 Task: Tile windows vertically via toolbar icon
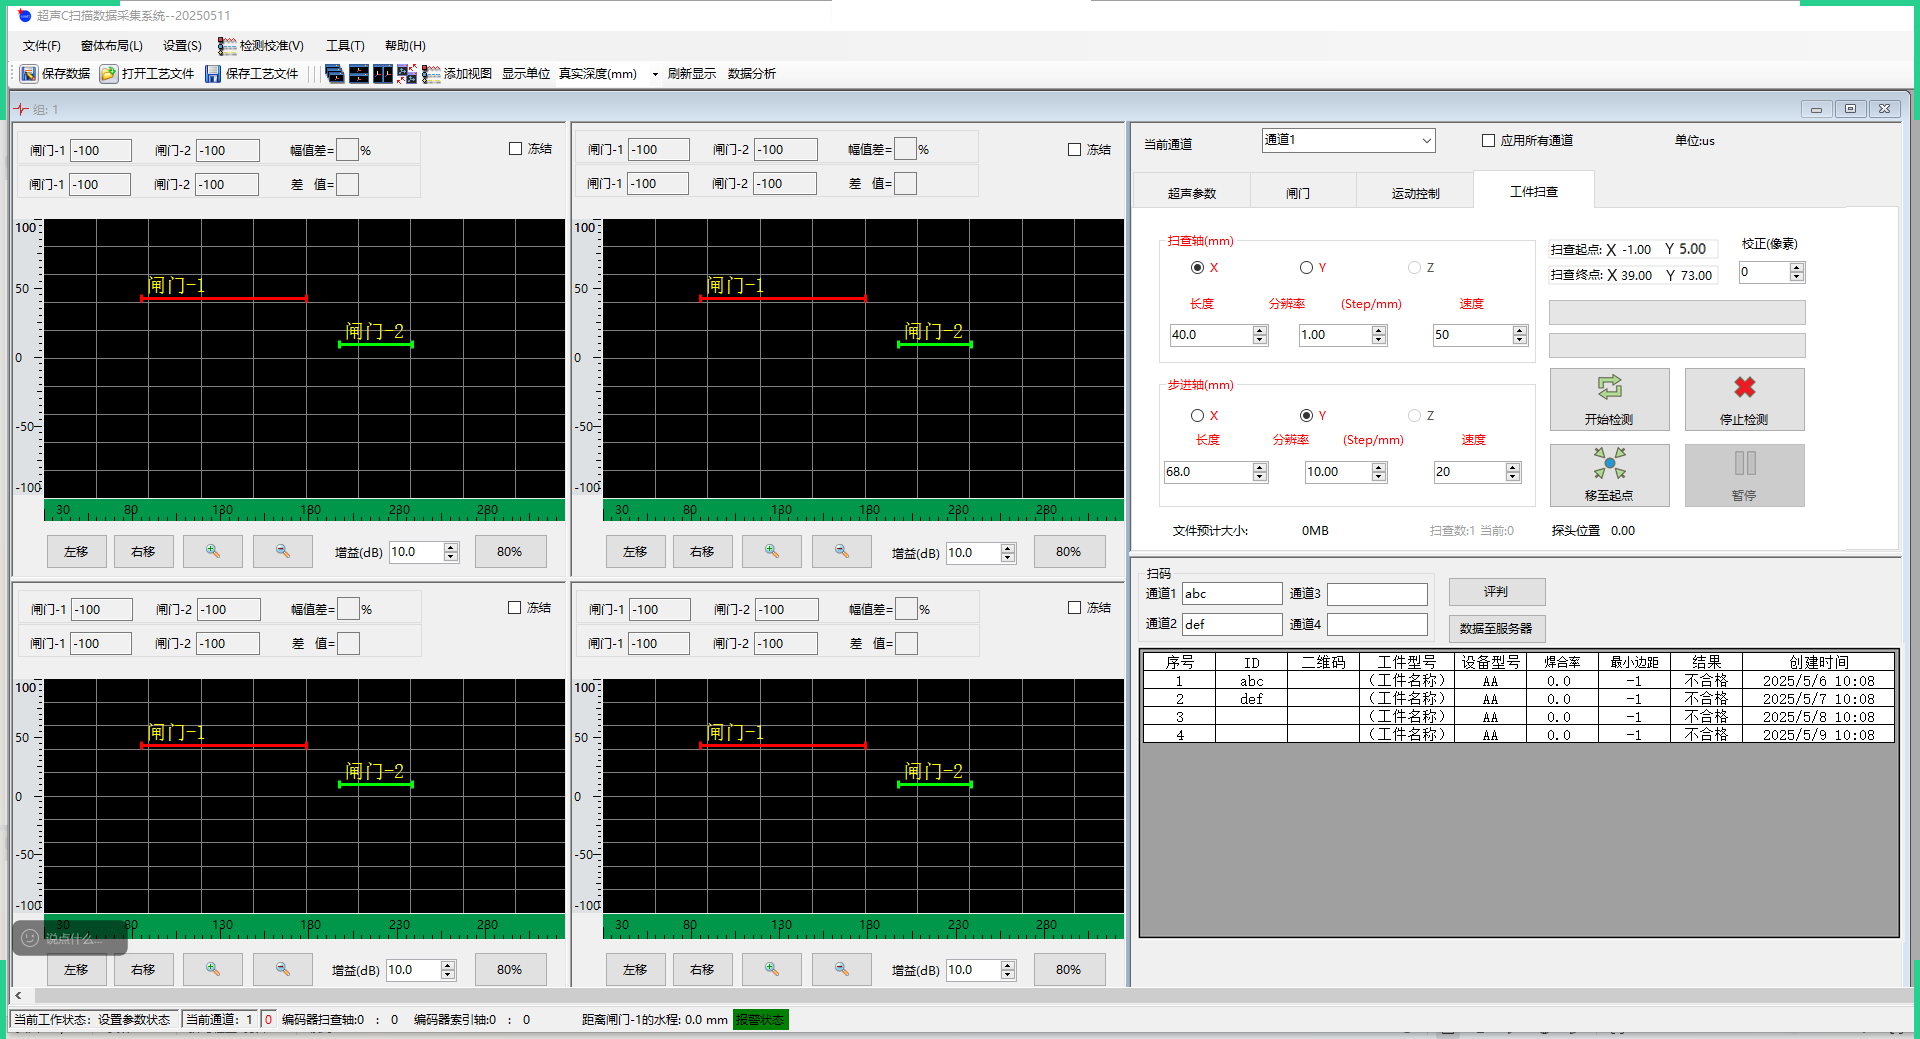[383, 74]
